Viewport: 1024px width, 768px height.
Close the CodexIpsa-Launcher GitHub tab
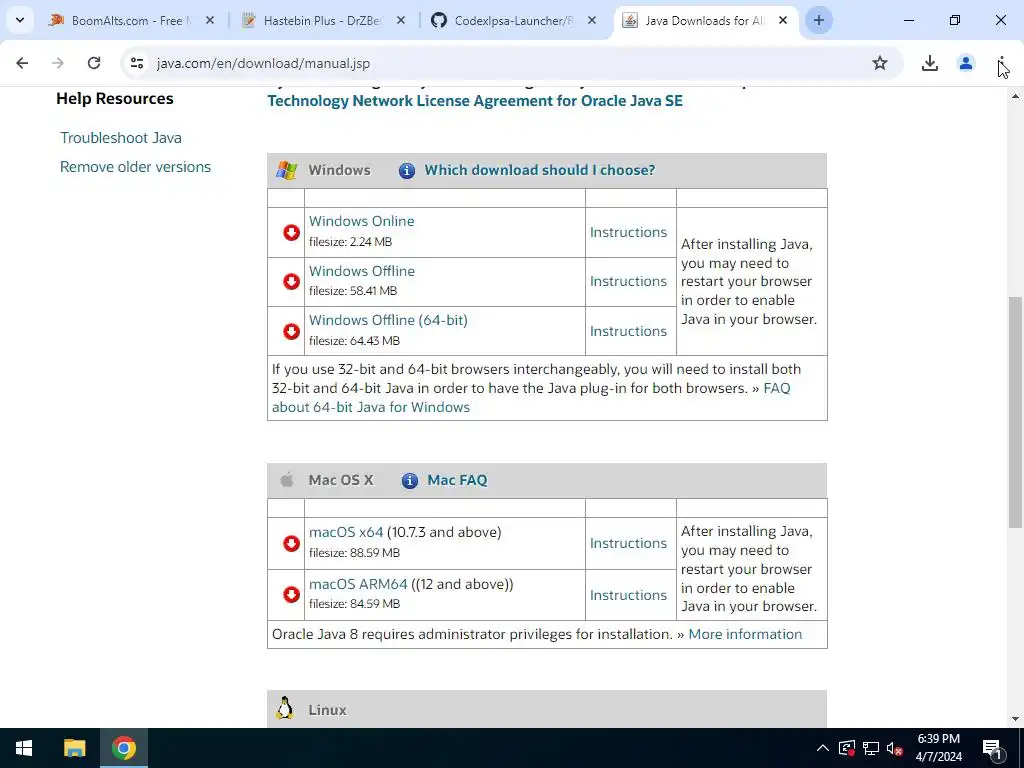pos(592,20)
